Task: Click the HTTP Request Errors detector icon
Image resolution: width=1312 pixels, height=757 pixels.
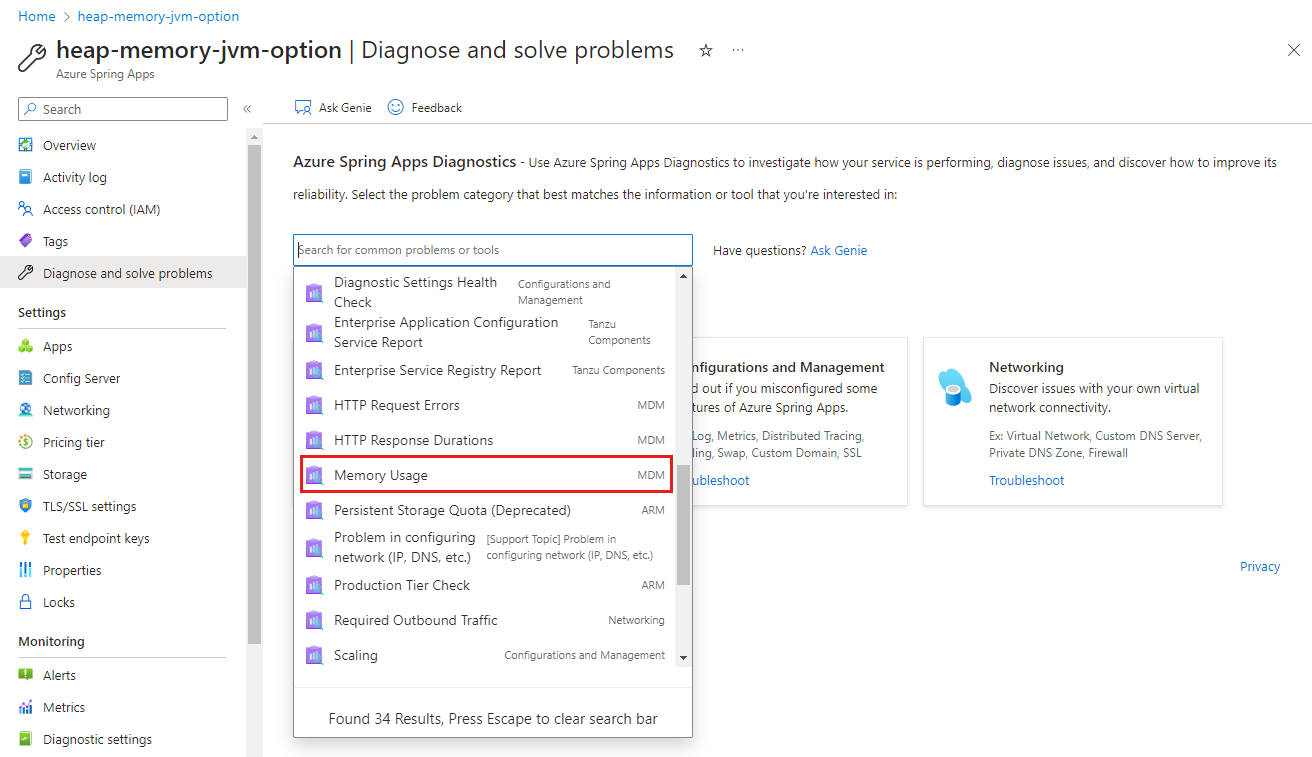Action: 315,405
